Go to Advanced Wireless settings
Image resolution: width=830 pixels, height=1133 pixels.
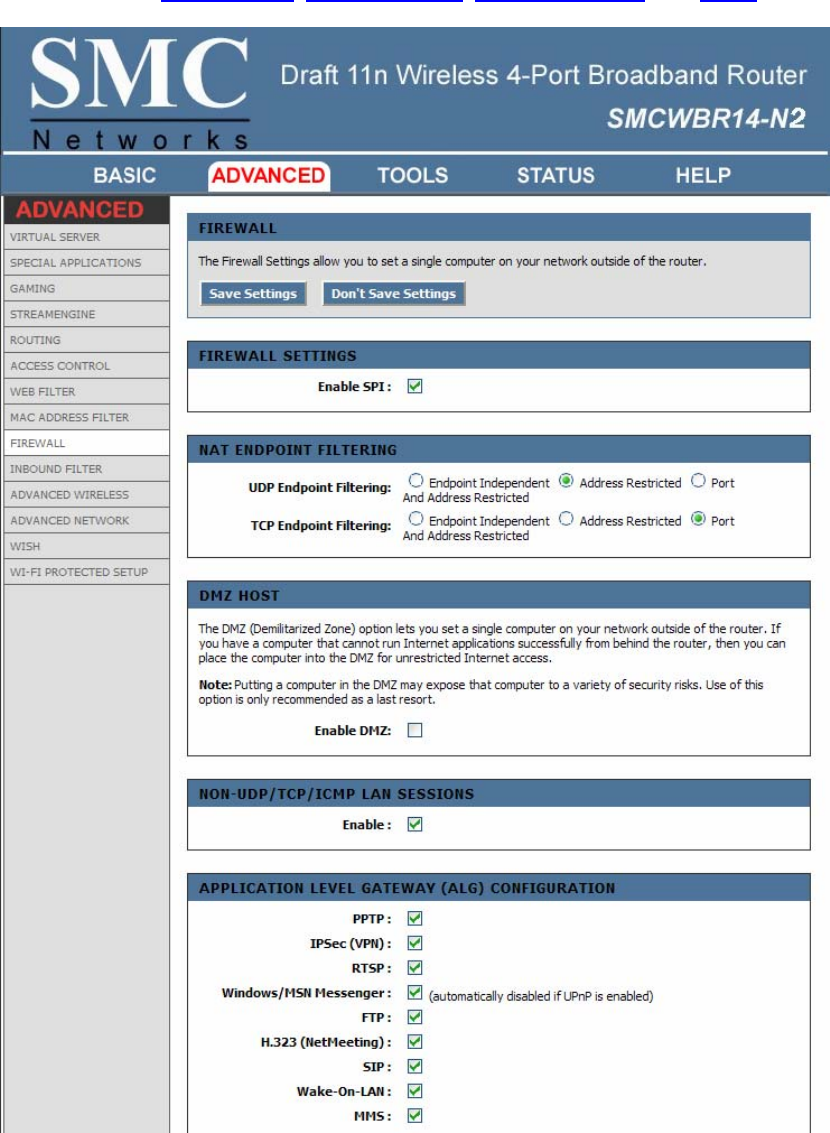coord(87,495)
